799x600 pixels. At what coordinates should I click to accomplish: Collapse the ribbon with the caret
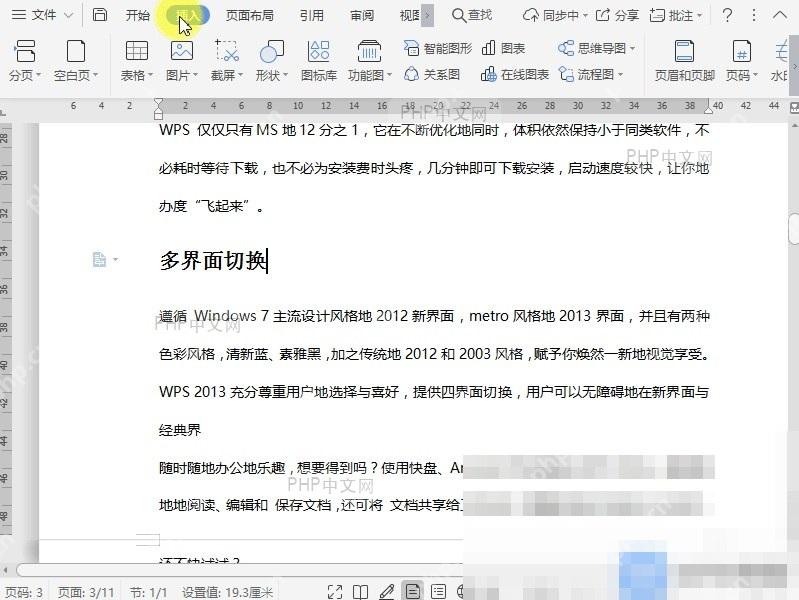pyautogui.click(x=780, y=15)
